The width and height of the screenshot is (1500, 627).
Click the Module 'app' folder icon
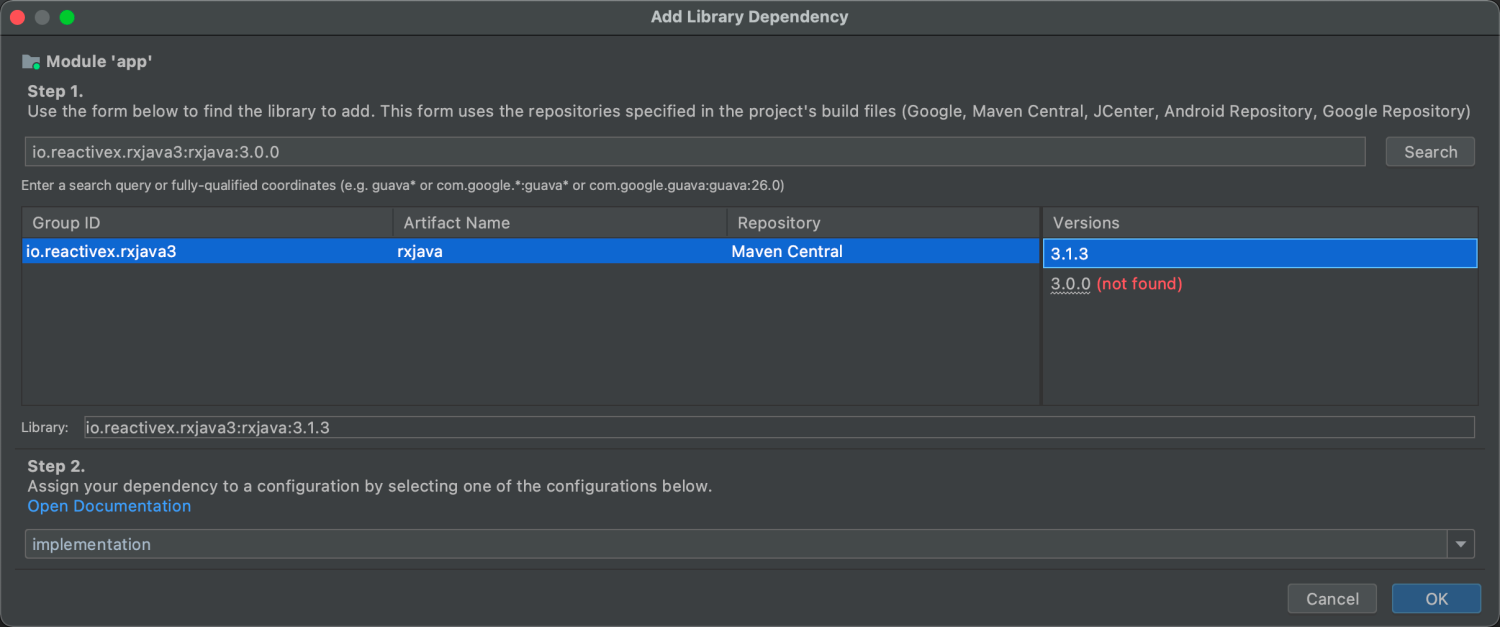[x=31, y=62]
